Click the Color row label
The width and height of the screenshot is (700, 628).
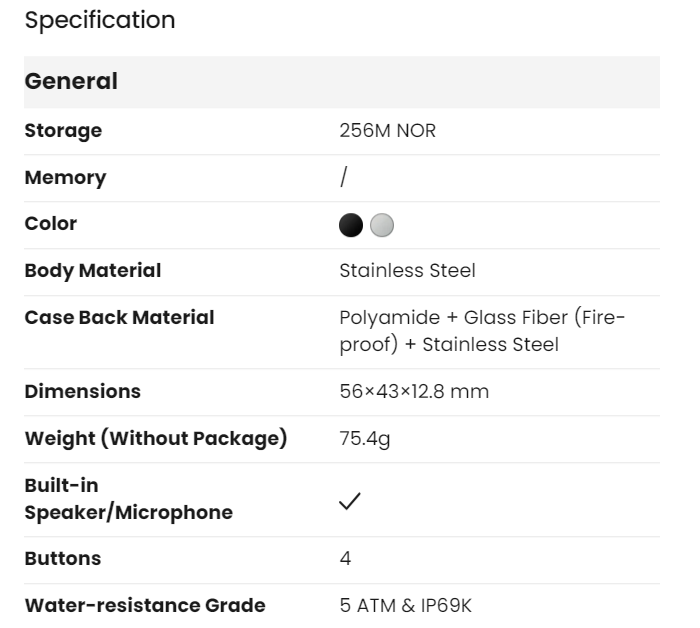pyautogui.click(x=51, y=224)
